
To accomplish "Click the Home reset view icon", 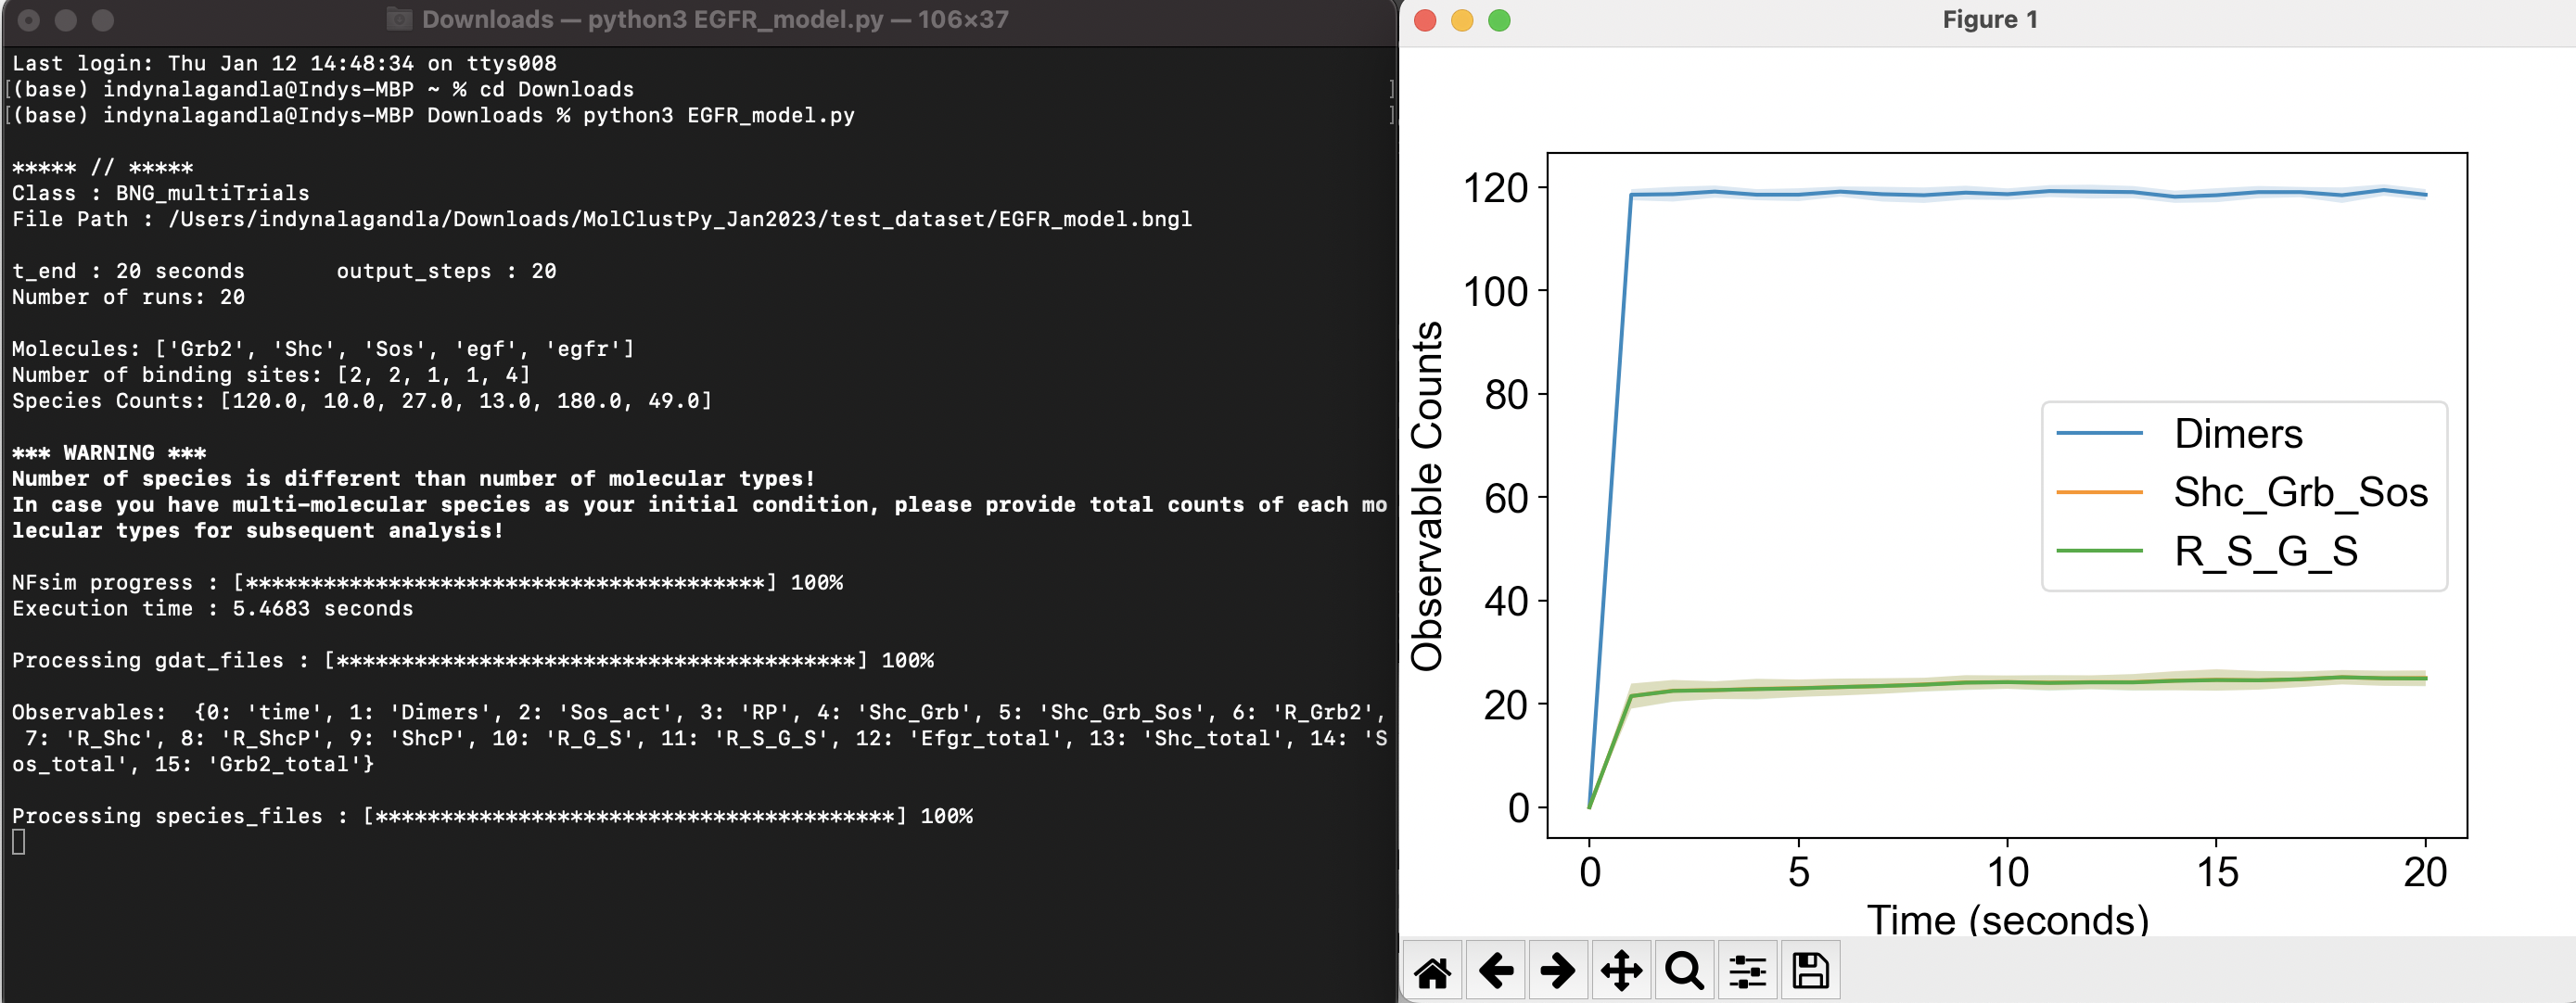I will coord(1432,970).
